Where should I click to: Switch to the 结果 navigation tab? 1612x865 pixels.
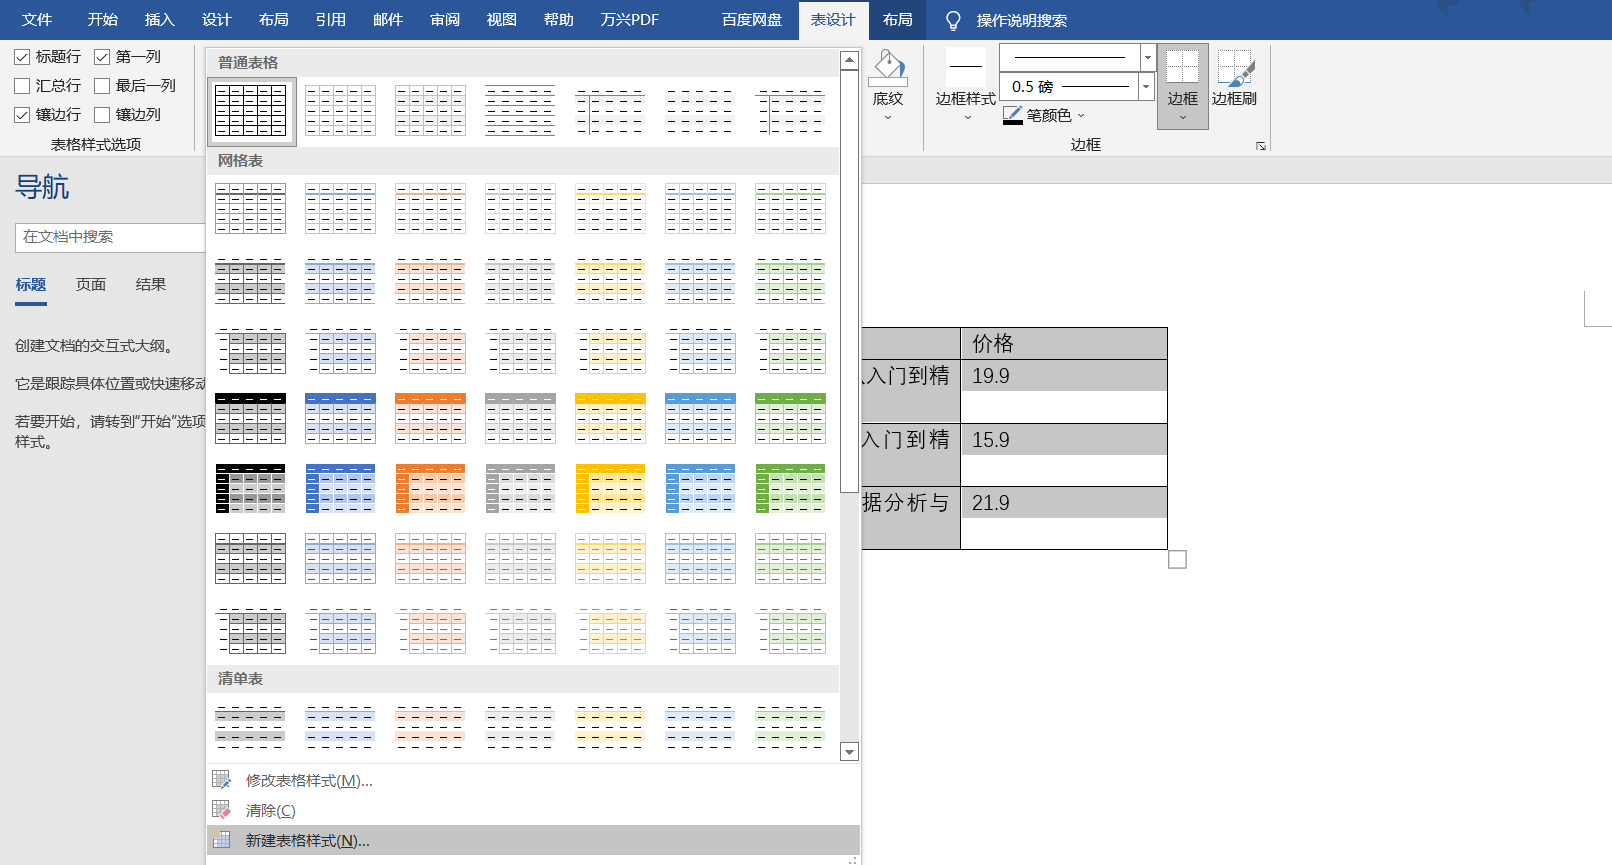click(151, 285)
